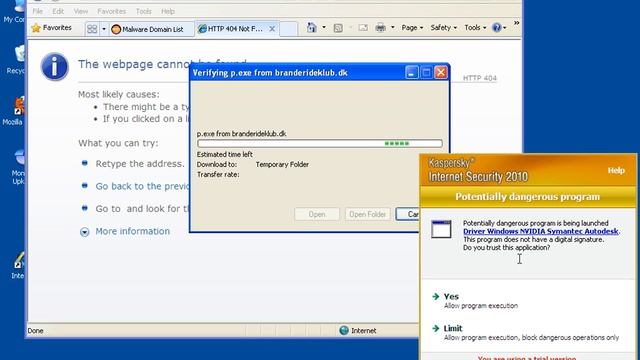Open the File menu
The height and width of the screenshot is (360, 640).
38,11
